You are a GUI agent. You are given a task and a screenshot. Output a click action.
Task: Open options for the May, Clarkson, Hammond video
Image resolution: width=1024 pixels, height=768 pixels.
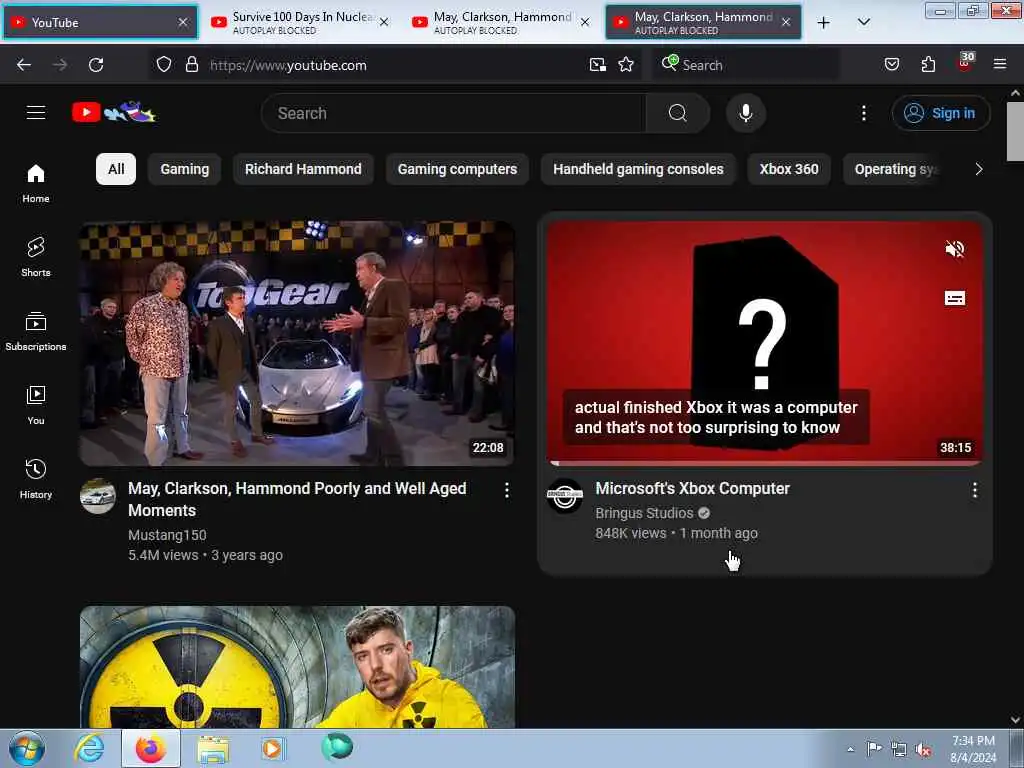pos(507,490)
